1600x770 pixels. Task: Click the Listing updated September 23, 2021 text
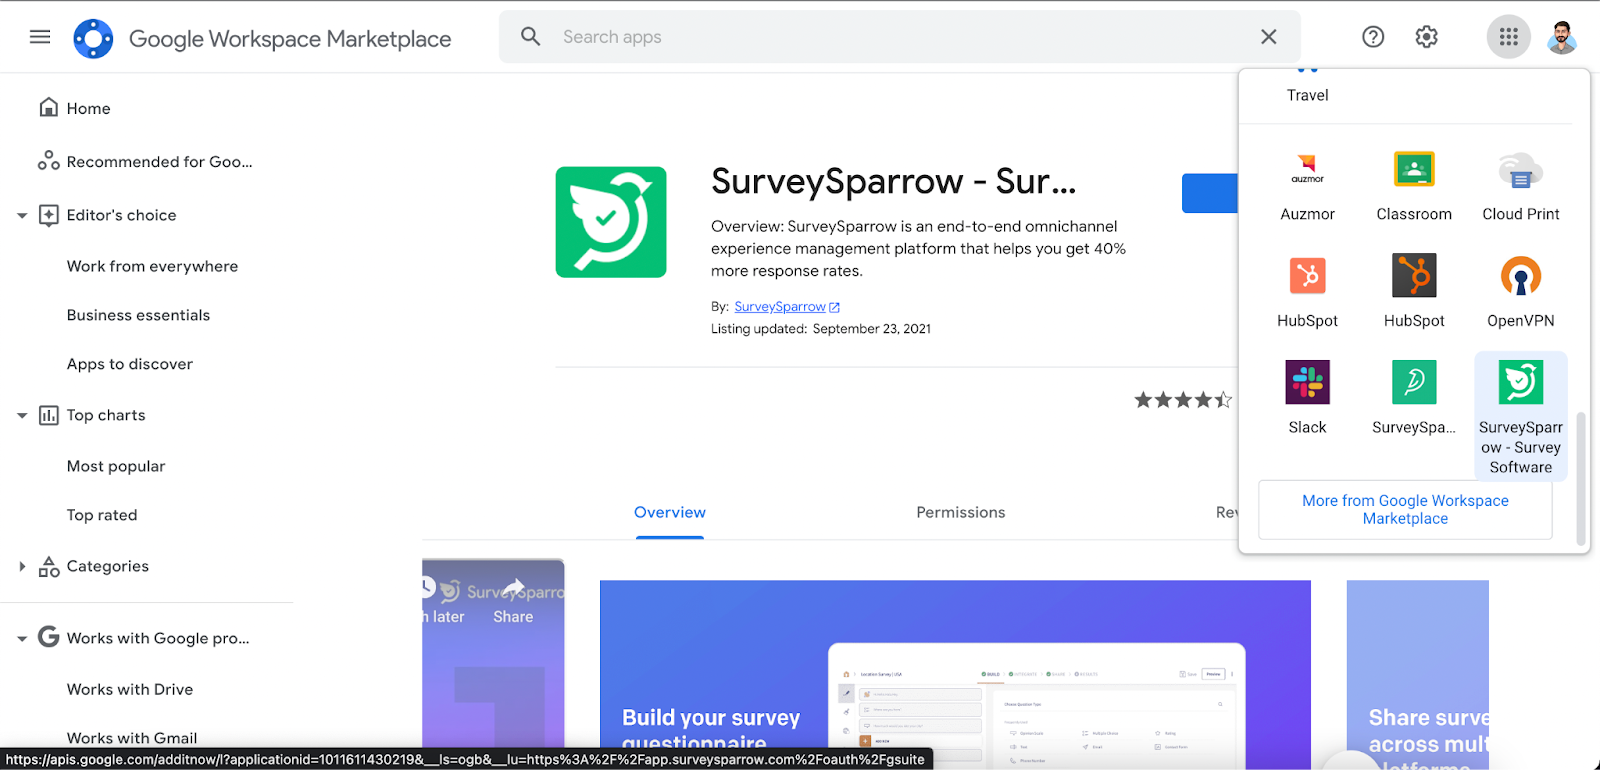click(x=821, y=329)
